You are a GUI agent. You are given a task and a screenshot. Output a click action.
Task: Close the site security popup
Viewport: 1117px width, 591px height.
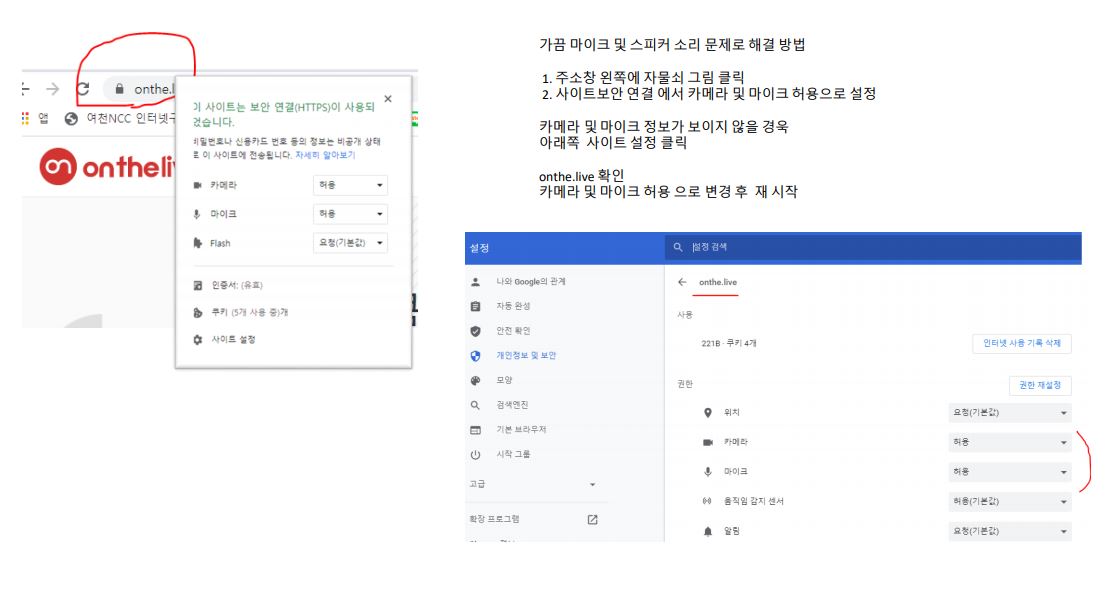pyautogui.click(x=388, y=99)
